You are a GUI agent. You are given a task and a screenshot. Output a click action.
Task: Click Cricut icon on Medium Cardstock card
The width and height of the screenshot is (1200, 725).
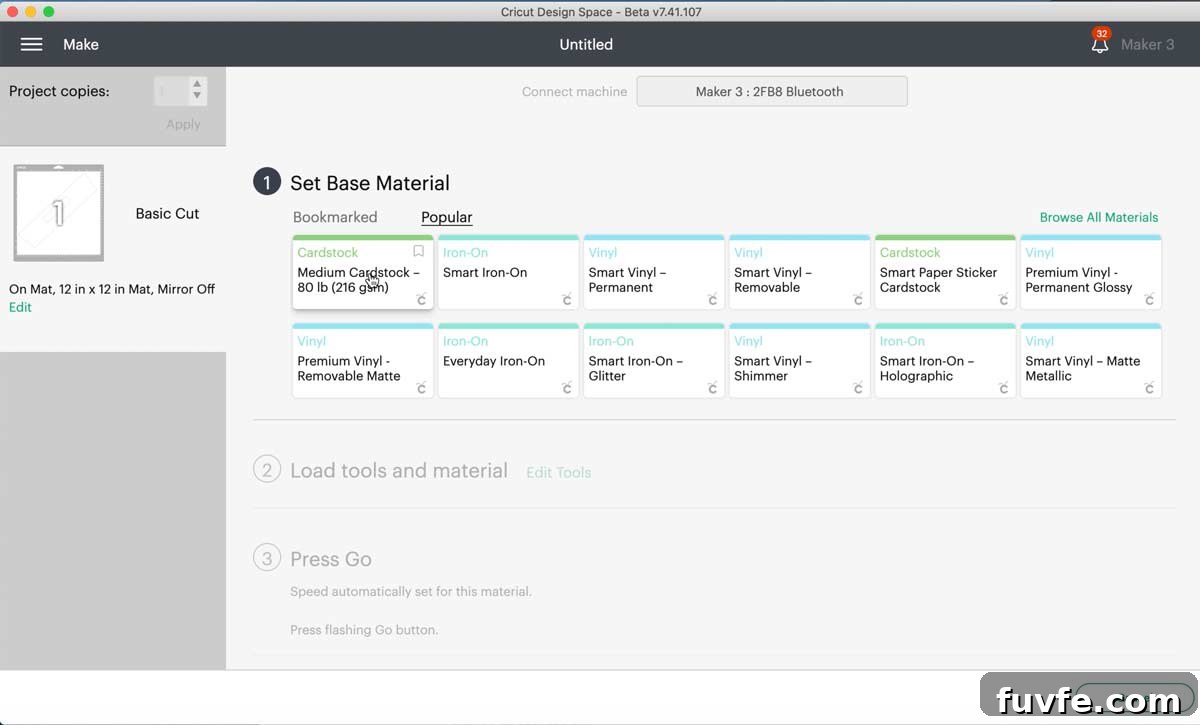(421, 299)
